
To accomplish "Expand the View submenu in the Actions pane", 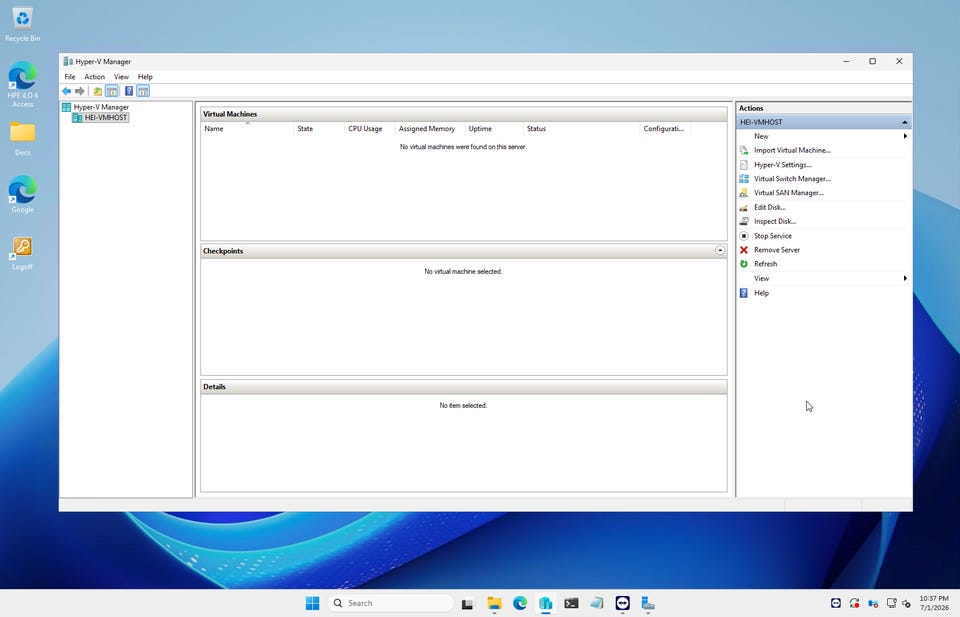I will 823,279.
